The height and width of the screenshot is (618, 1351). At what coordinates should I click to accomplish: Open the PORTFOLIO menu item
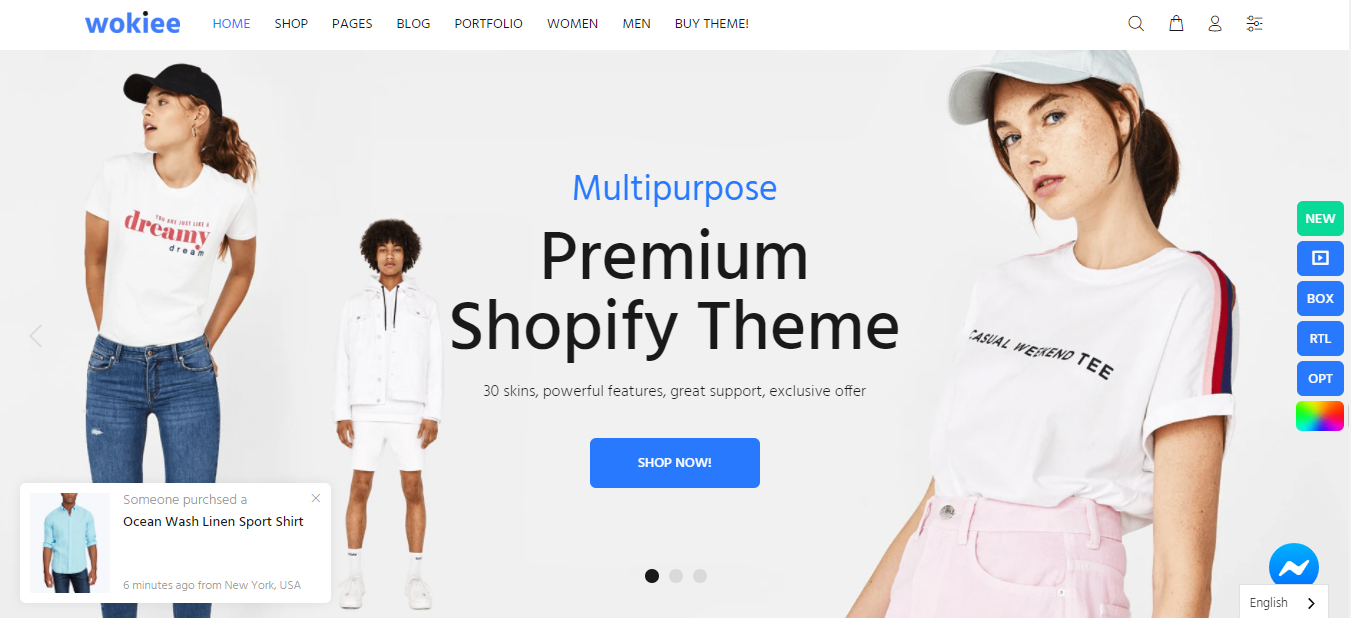(x=488, y=23)
